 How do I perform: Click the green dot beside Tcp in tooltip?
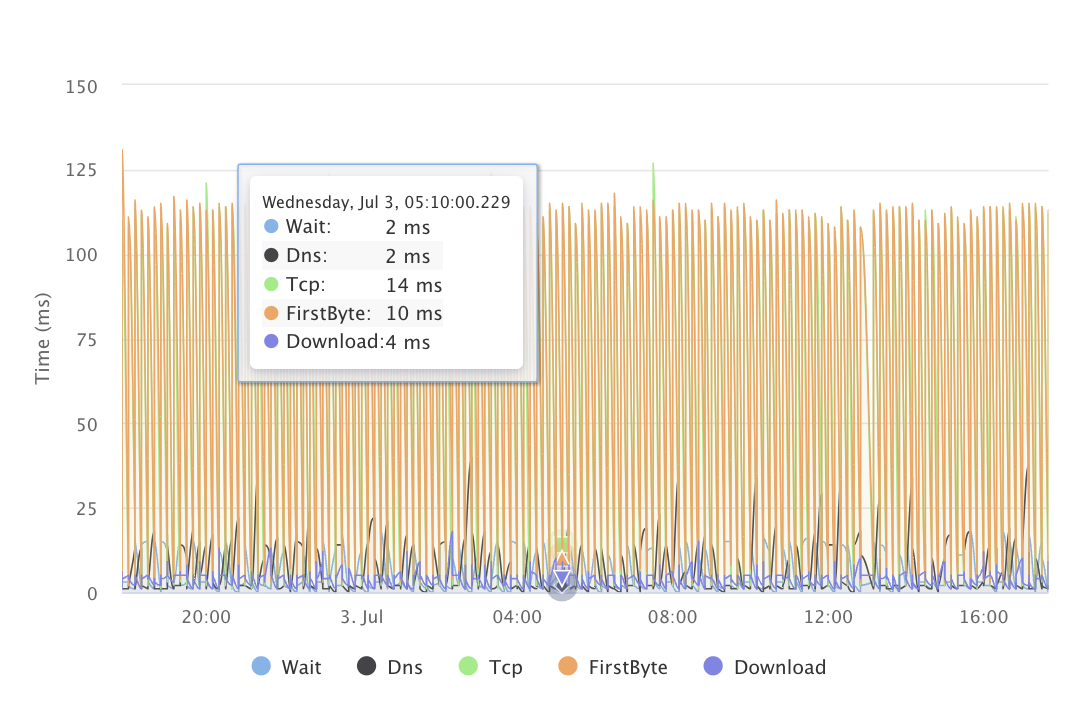[x=271, y=285]
